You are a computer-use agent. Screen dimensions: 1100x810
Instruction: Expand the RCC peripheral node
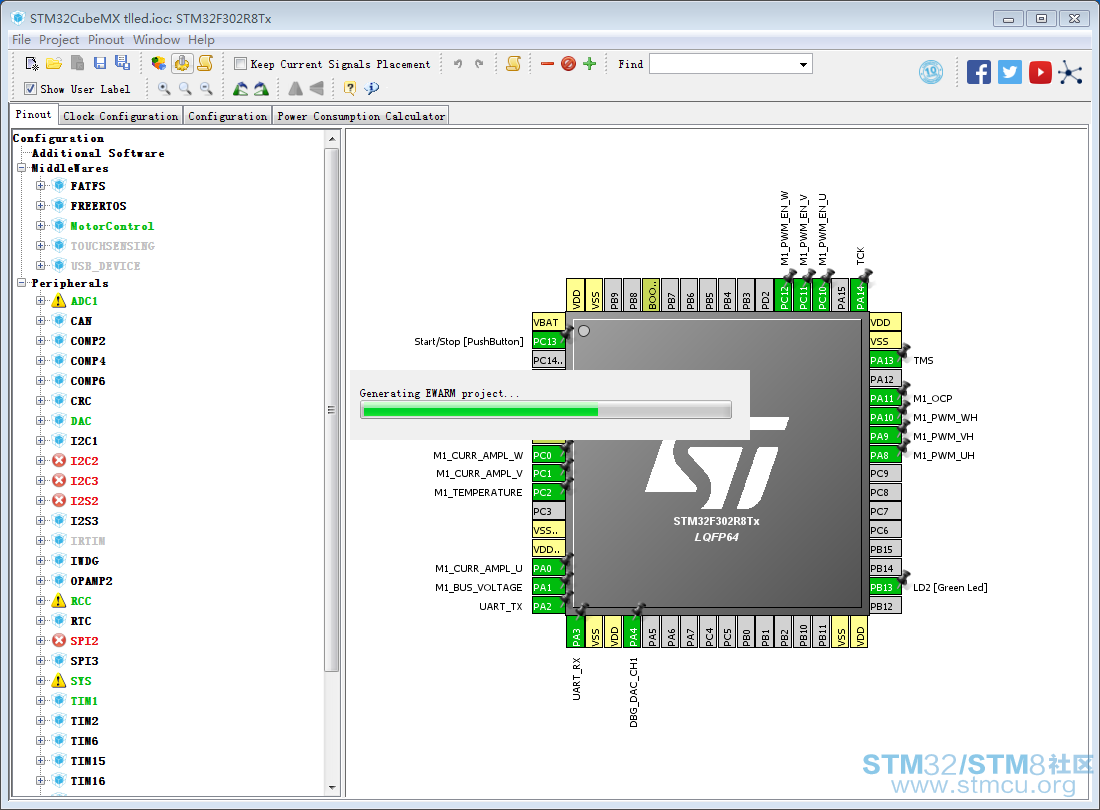pyautogui.click(x=41, y=601)
